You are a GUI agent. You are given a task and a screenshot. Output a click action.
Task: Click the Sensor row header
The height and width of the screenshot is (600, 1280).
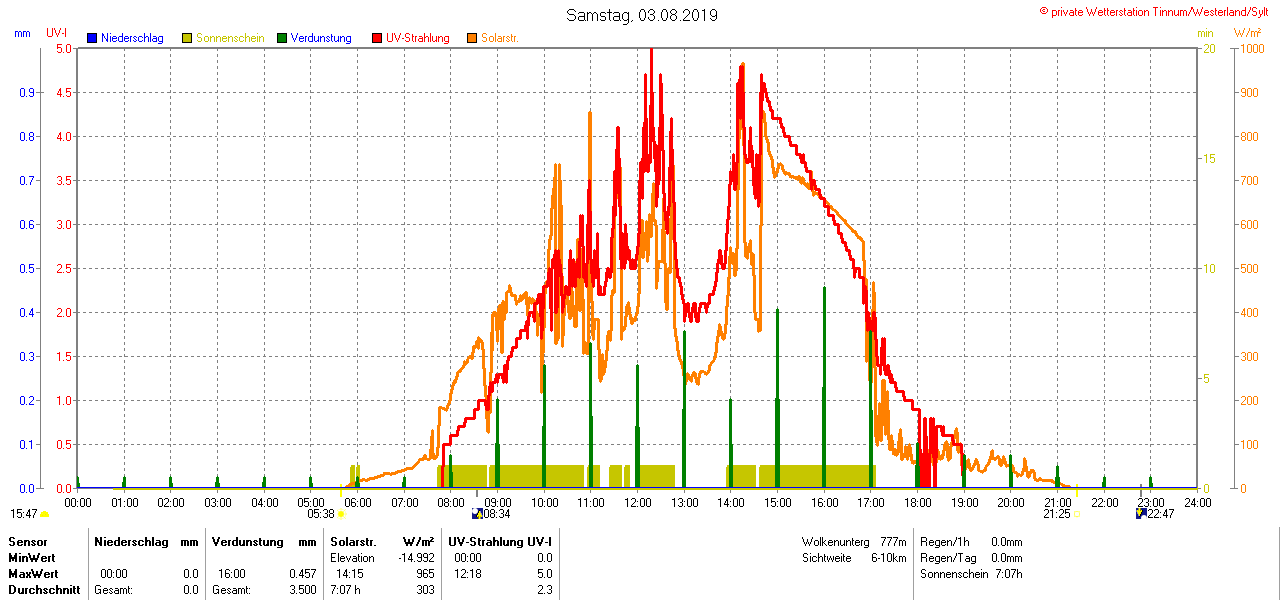pyautogui.click(x=28, y=541)
